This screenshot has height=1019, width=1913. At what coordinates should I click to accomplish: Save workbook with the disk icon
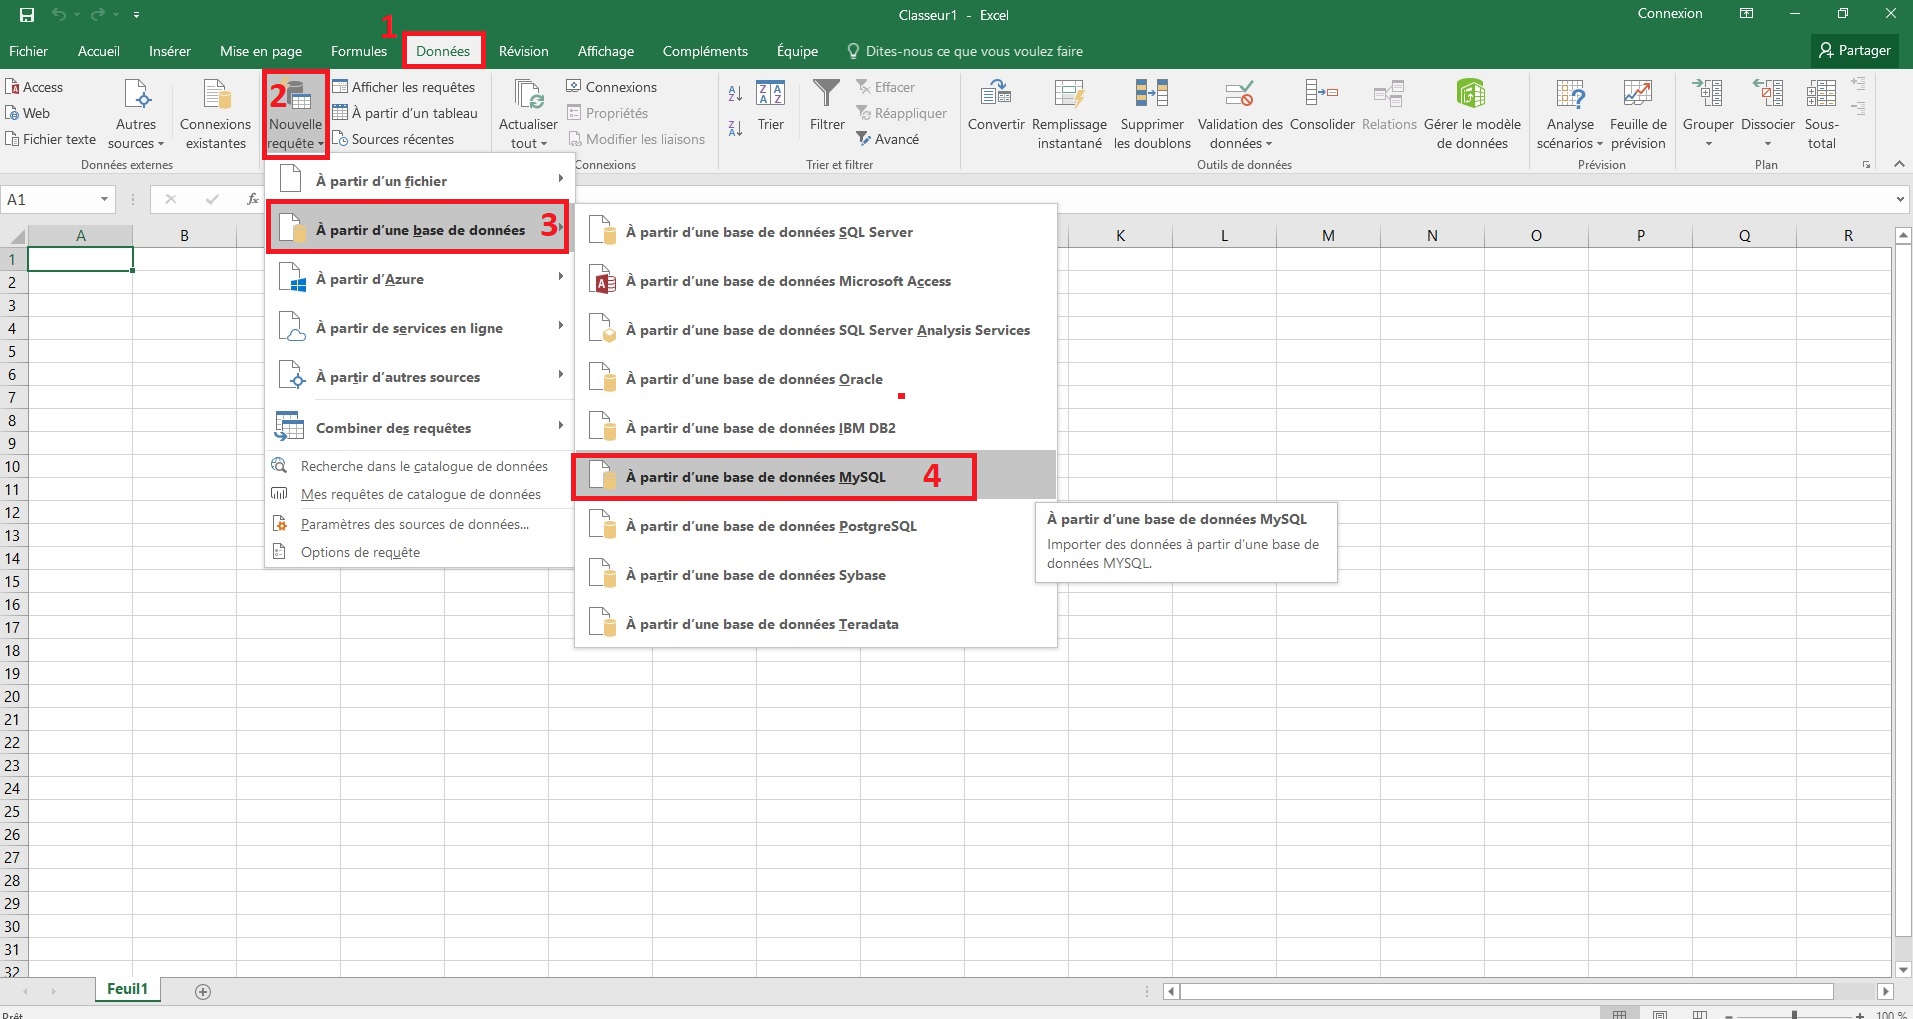pos(27,15)
